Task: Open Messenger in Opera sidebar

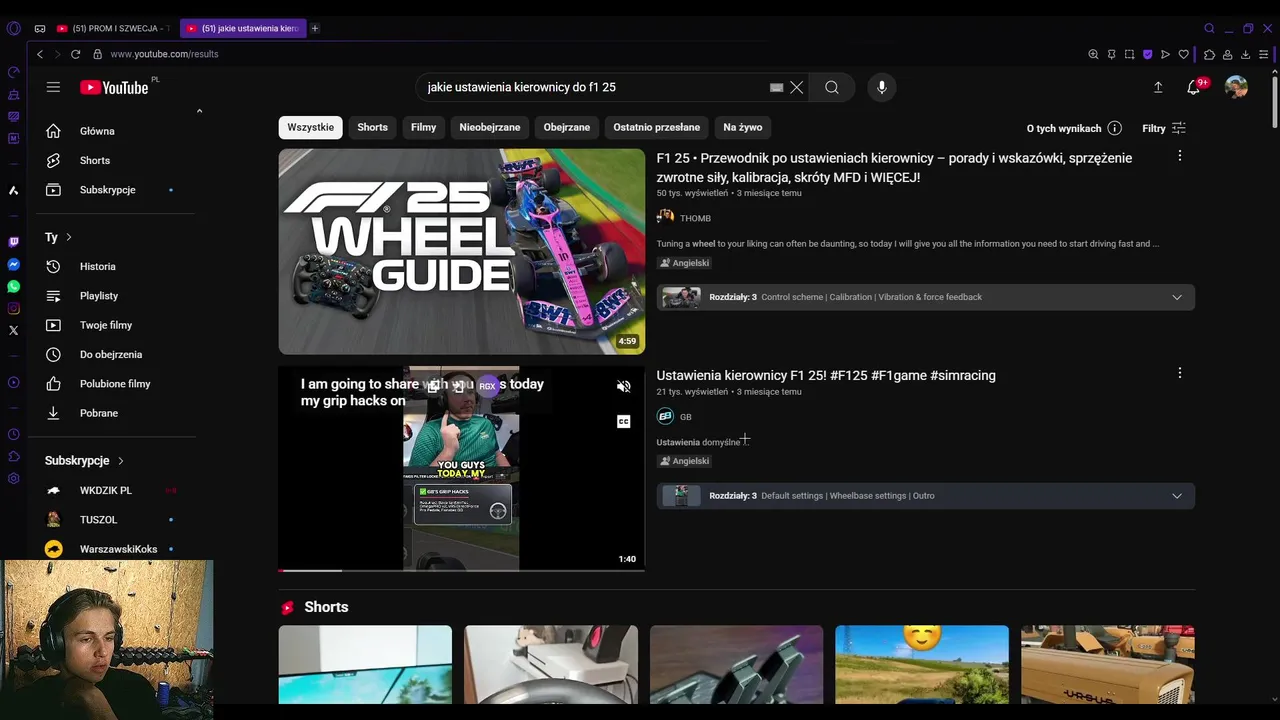Action: 13,265
